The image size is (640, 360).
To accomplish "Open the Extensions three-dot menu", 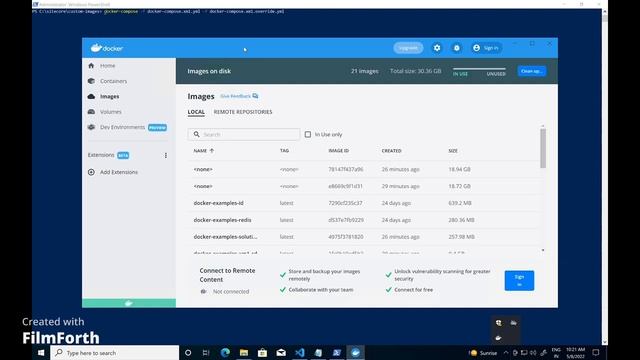I will tap(166, 156).
